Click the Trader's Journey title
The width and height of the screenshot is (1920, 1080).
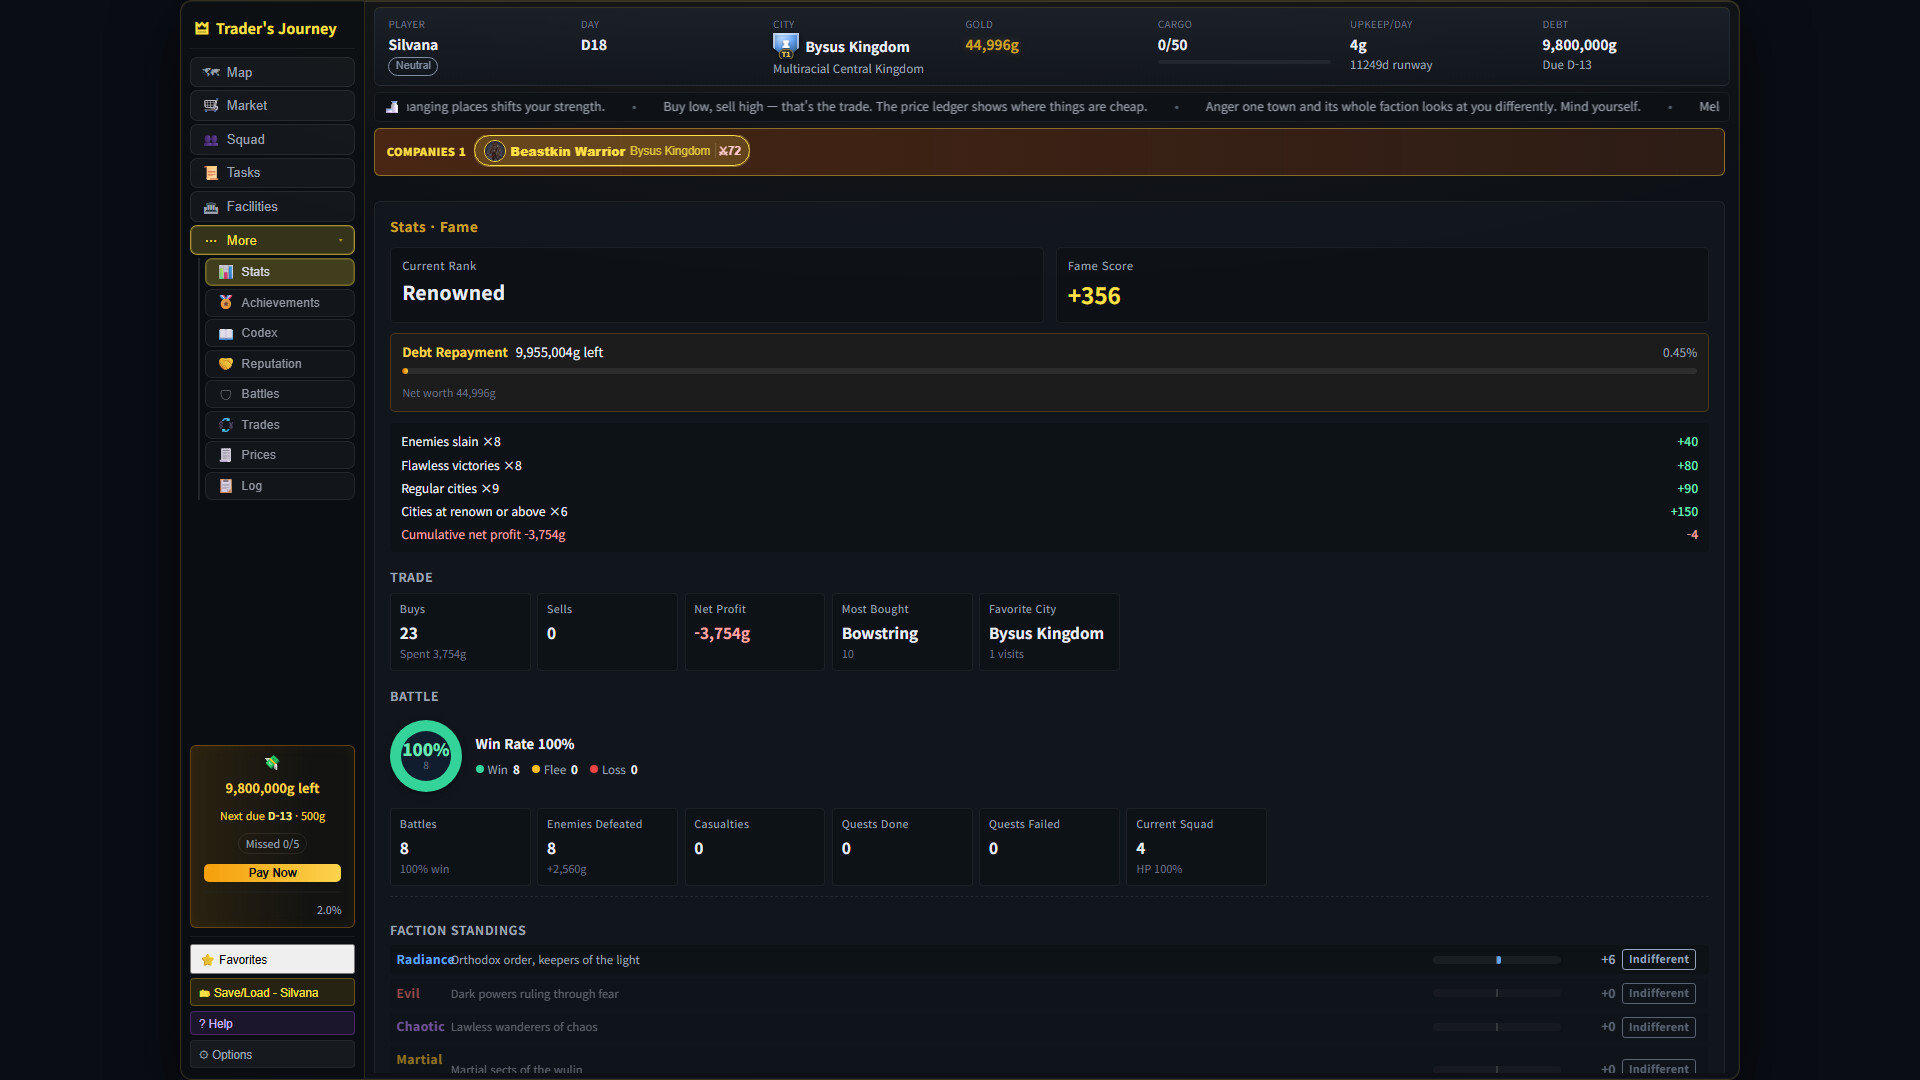point(276,29)
